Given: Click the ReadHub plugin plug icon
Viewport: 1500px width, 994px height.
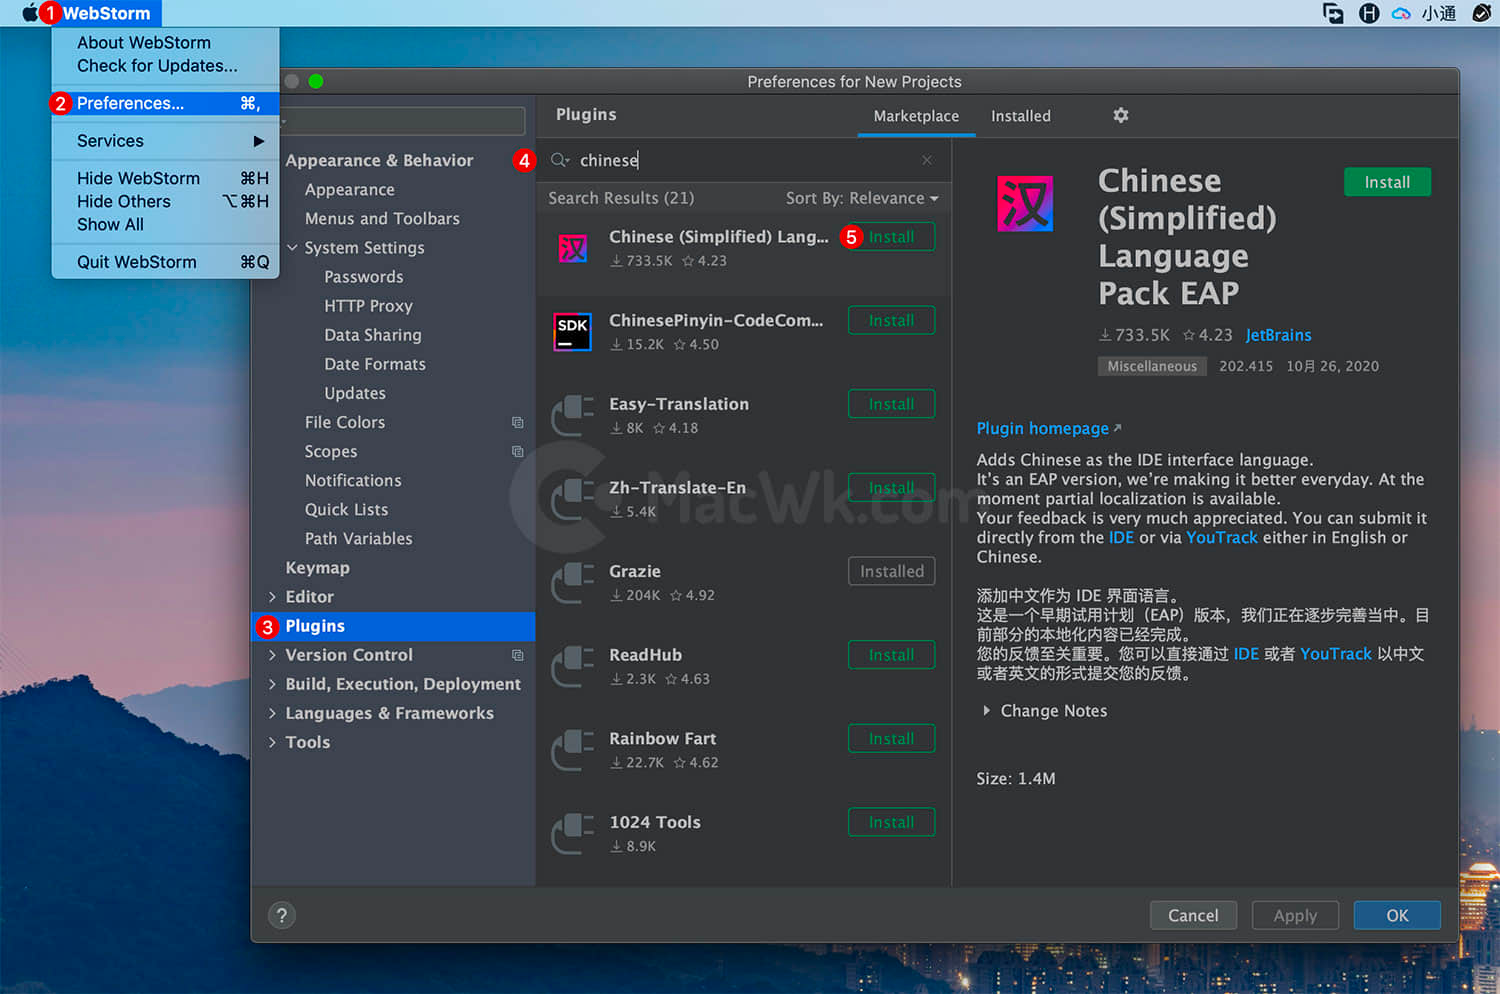Looking at the screenshot, I should (573, 666).
